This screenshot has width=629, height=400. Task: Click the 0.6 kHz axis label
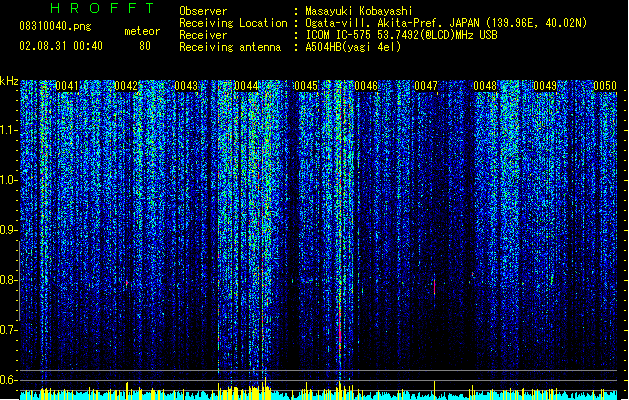tap(8, 380)
